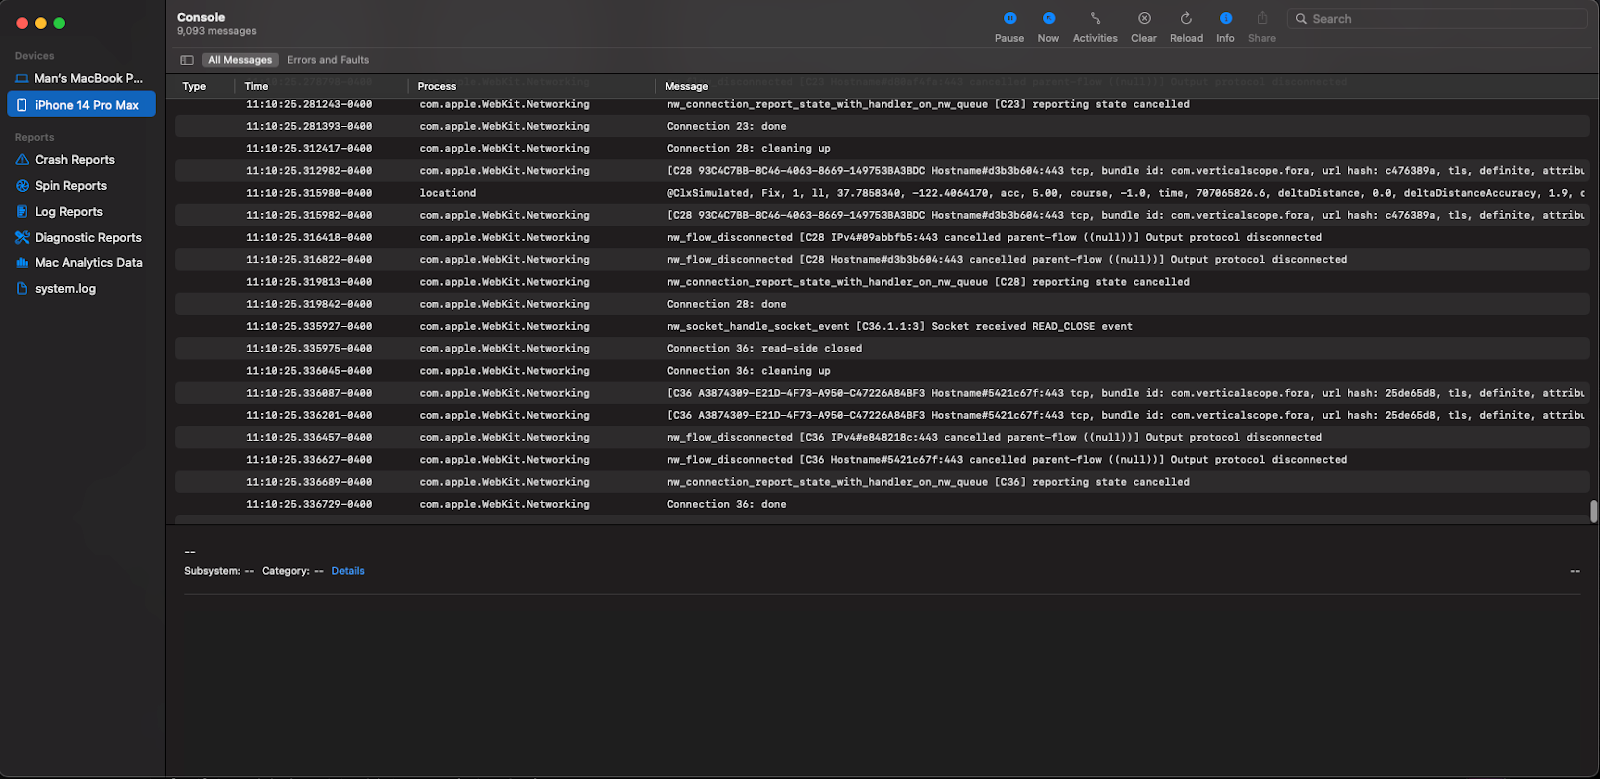
Task: Select row with timestamp 11:10:25.312982-0400
Action: point(882,171)
